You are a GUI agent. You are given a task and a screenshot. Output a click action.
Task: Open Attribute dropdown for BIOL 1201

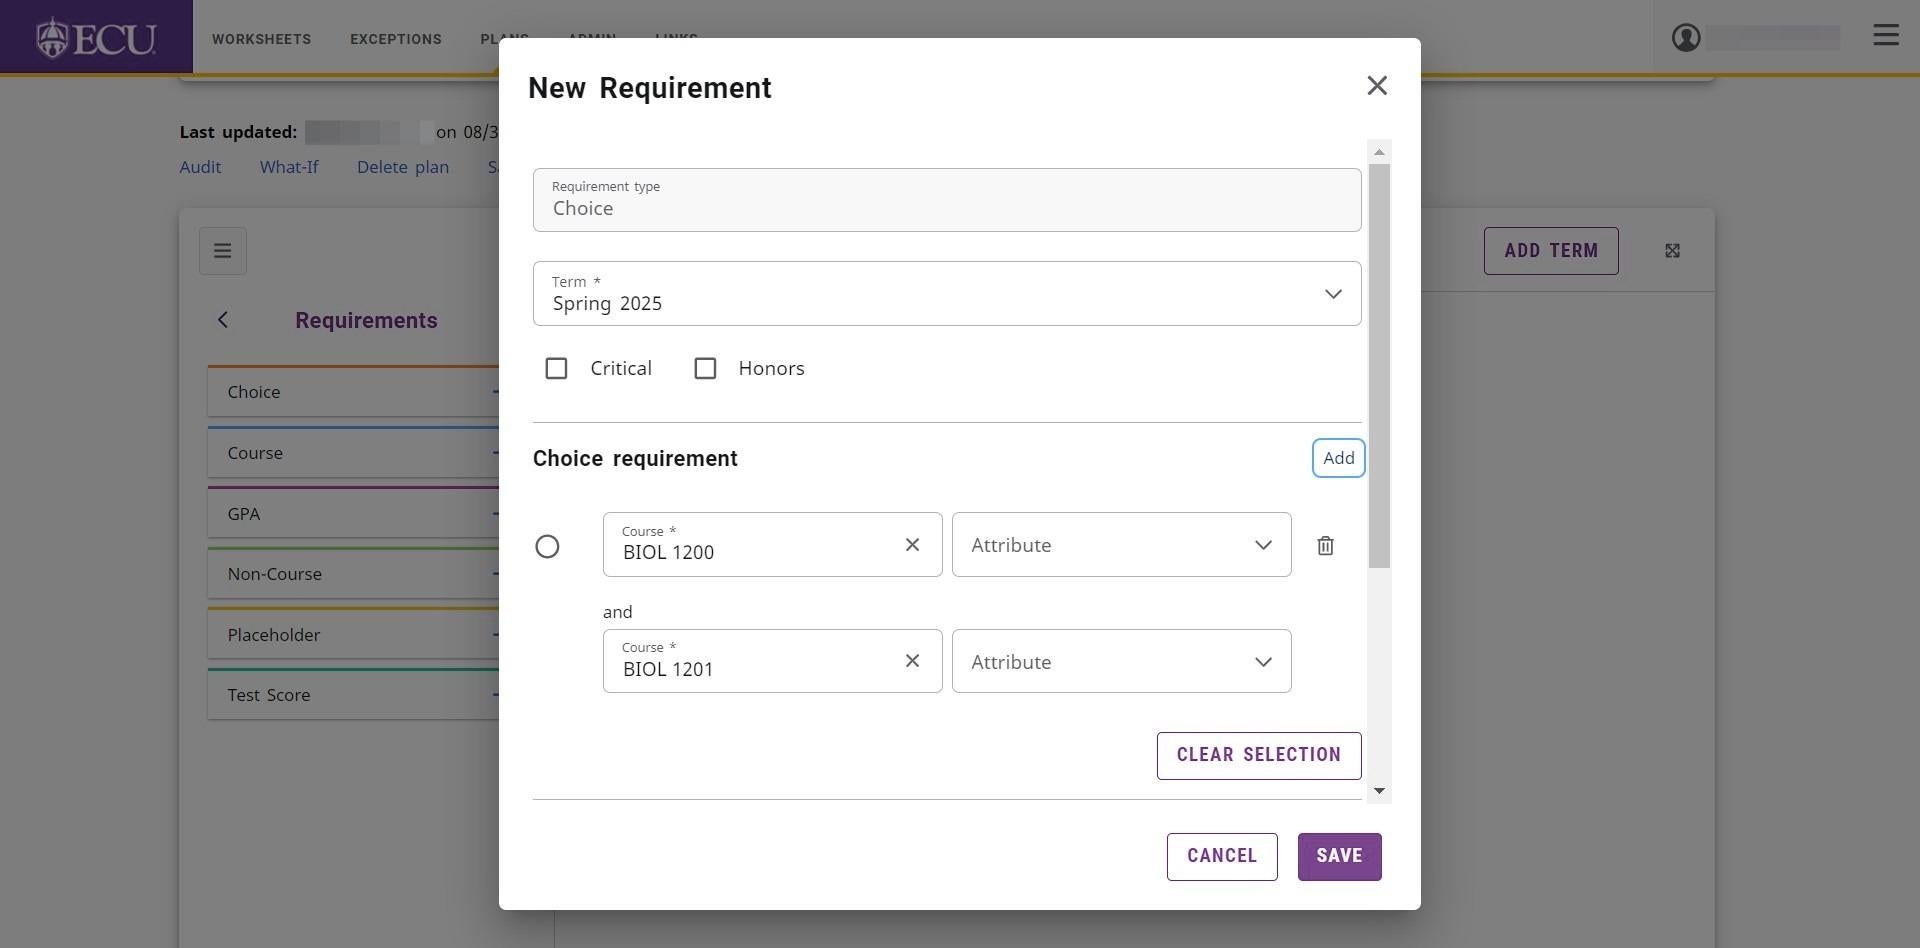(1121, 661)
